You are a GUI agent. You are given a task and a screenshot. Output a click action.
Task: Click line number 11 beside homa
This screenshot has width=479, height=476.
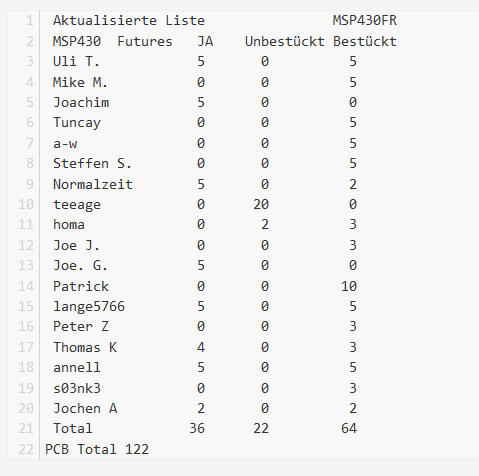click(x=26, y=225)
